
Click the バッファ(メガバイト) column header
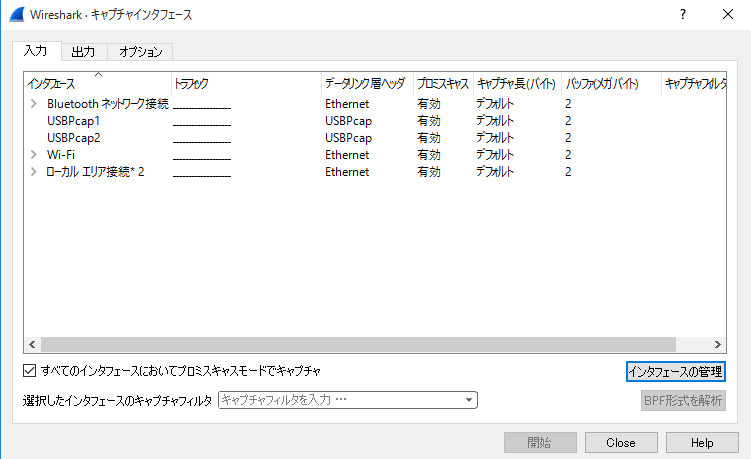pos(611,83)
